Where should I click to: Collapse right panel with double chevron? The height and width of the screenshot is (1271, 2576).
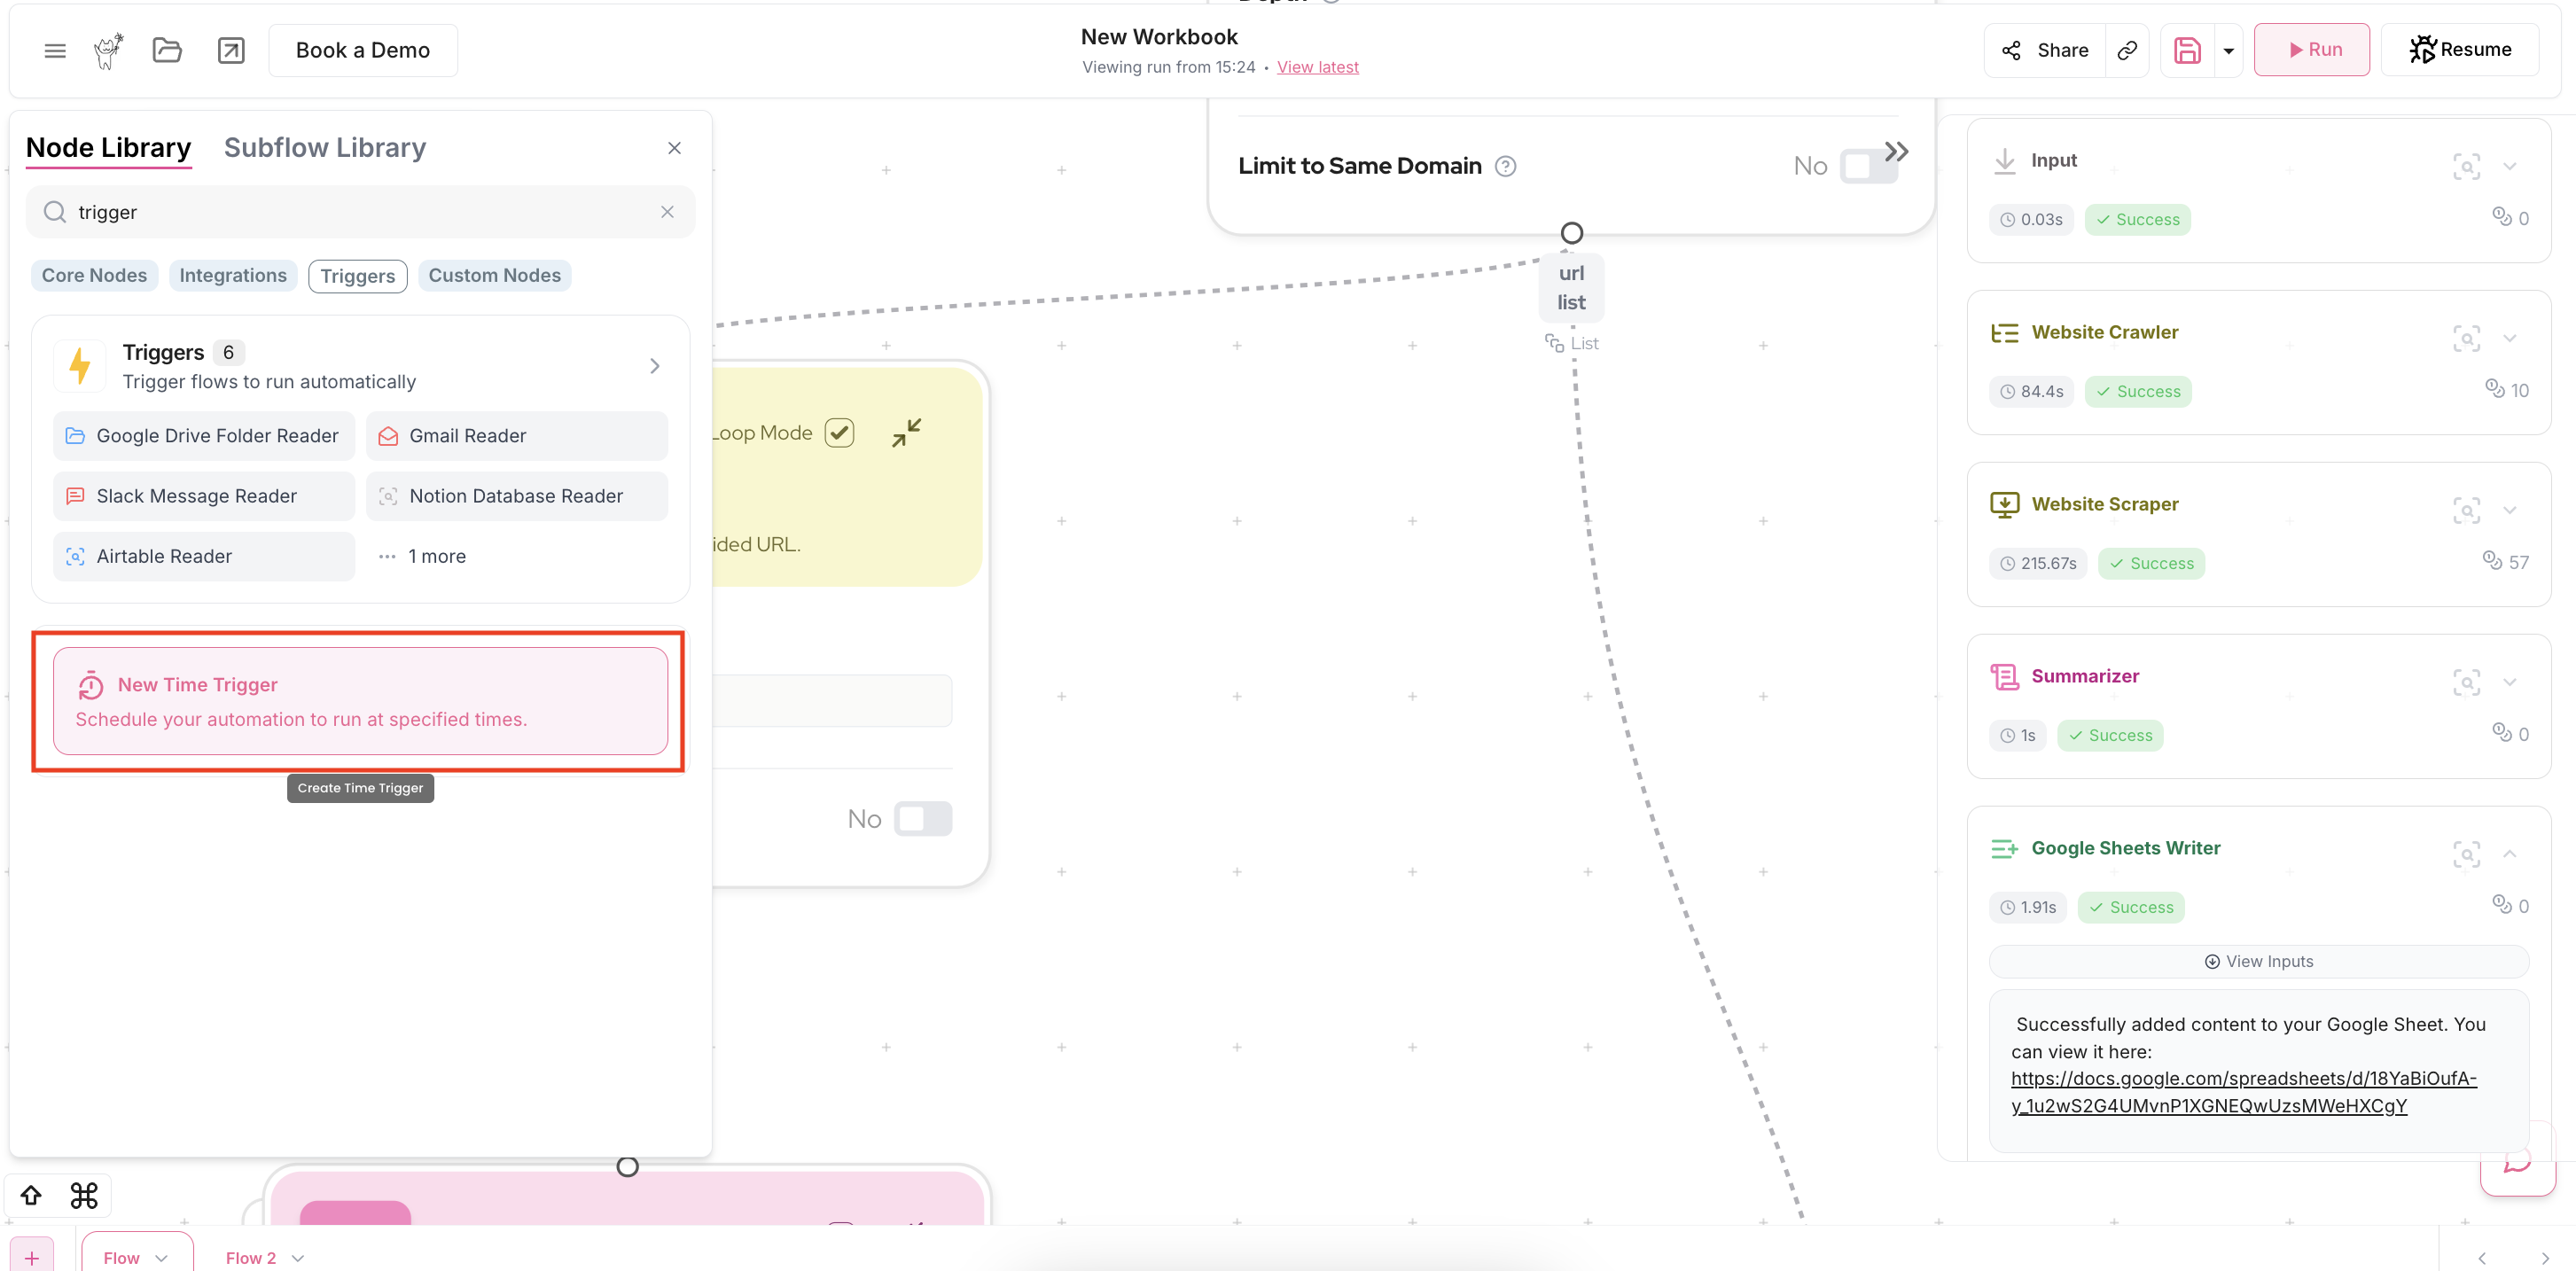click(x=1896, y=152)
